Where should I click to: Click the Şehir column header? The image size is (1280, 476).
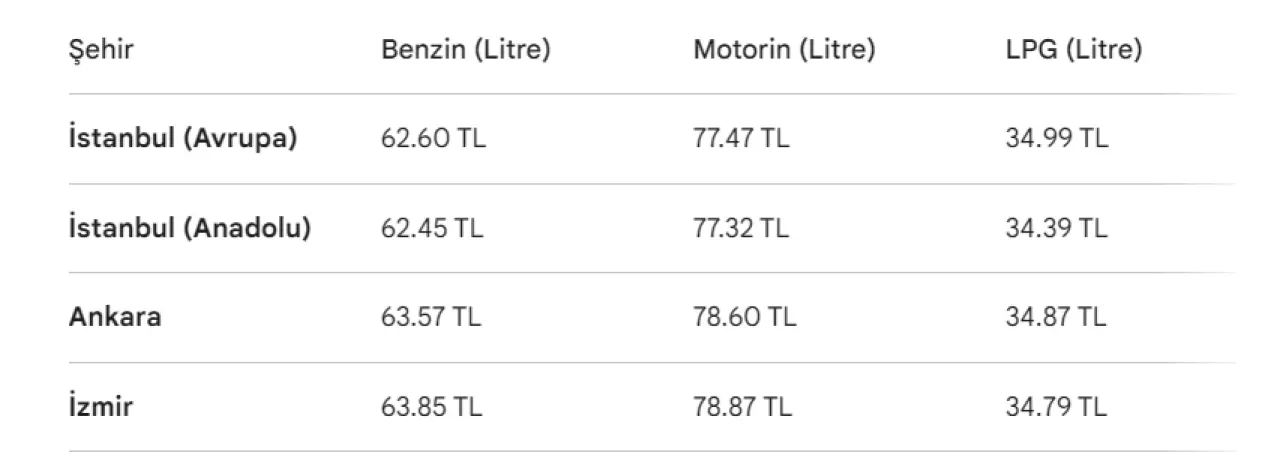[101, 50]
